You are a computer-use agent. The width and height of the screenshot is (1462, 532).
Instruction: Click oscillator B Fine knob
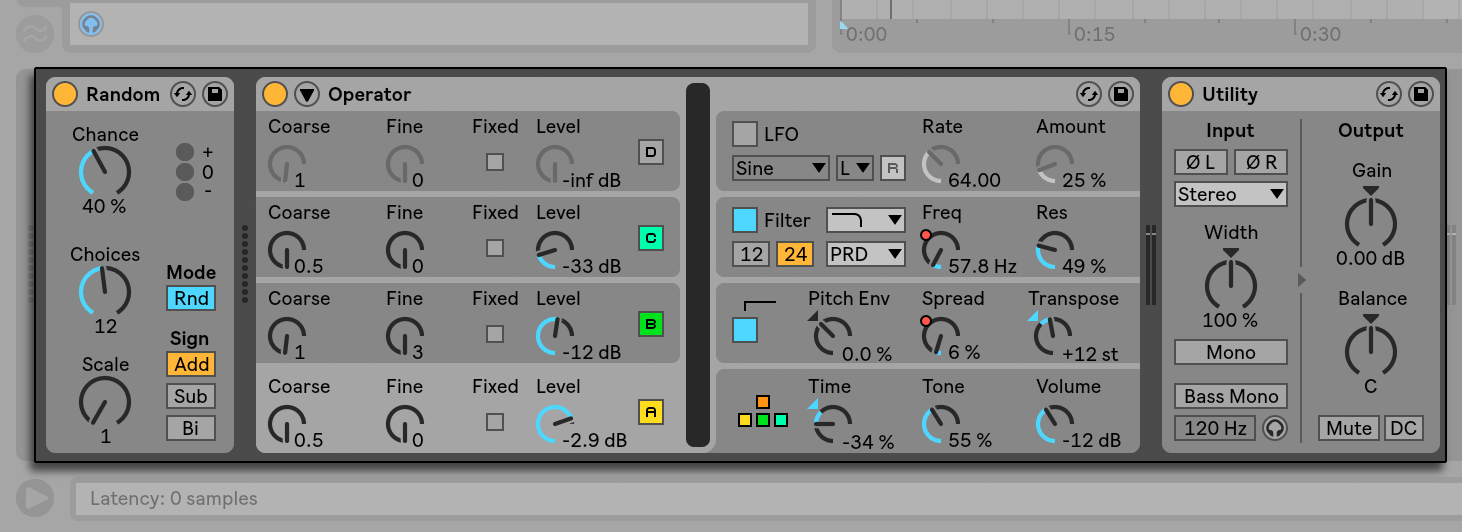coord(405,337)
